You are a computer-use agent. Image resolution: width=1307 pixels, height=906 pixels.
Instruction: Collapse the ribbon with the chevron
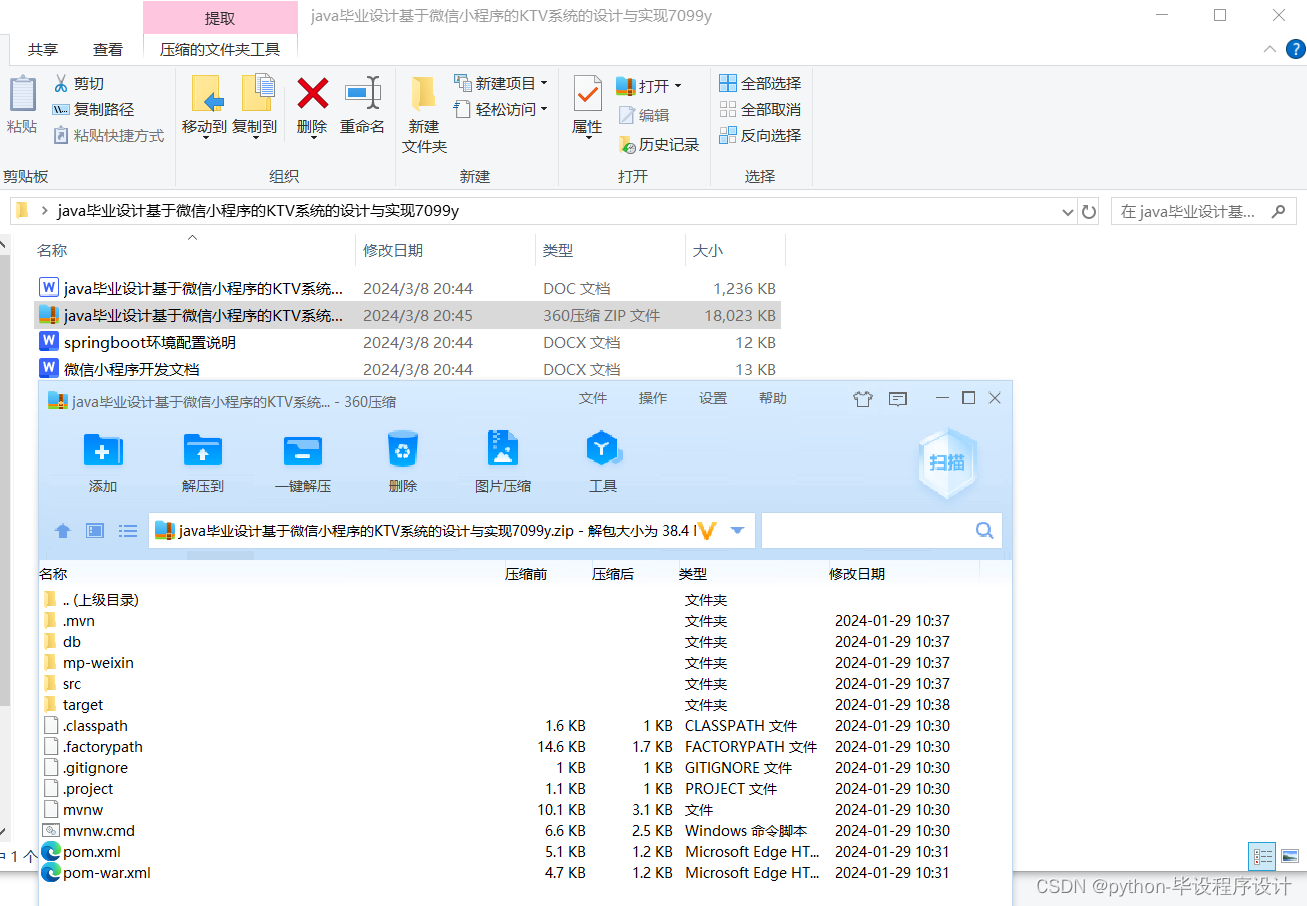pos(1269,49)
